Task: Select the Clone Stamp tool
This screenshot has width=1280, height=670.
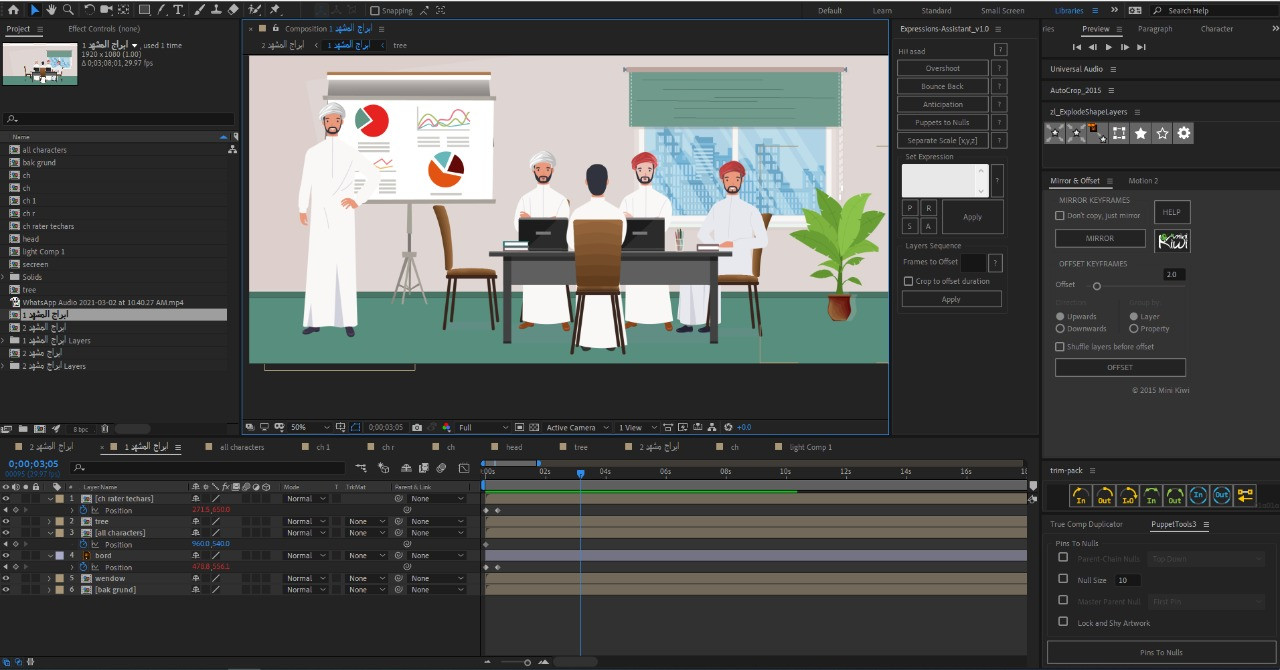Action: [x=216, y=10]
